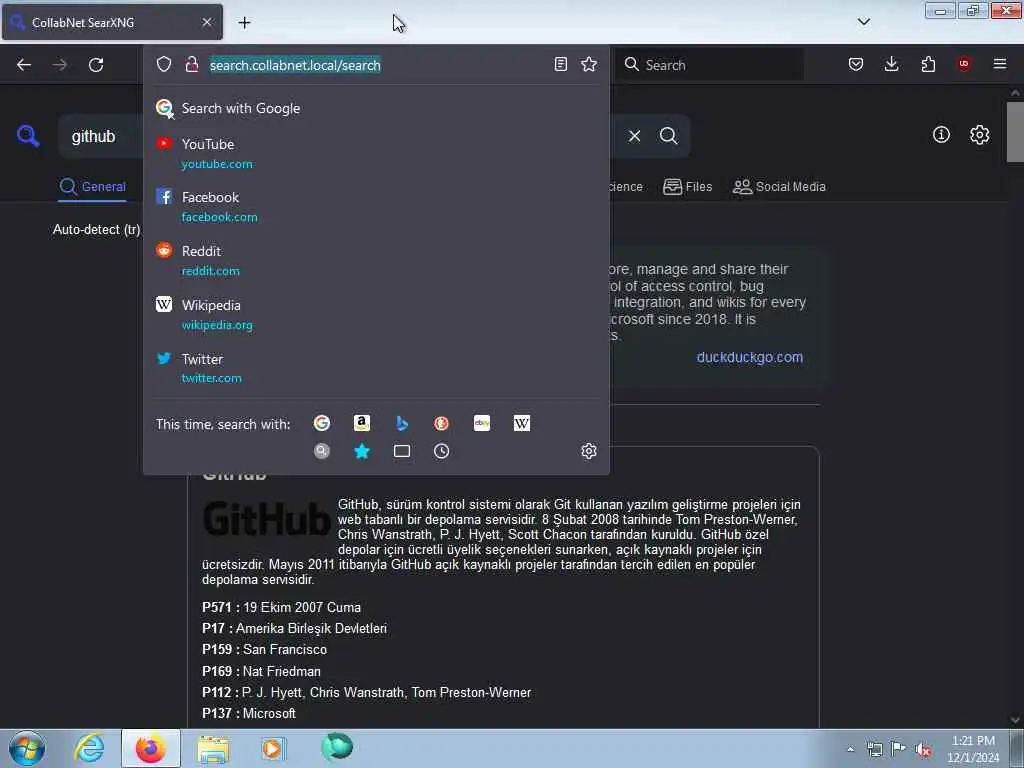Open search settings gear in dropdown
1024x768 pixels.
589,451
